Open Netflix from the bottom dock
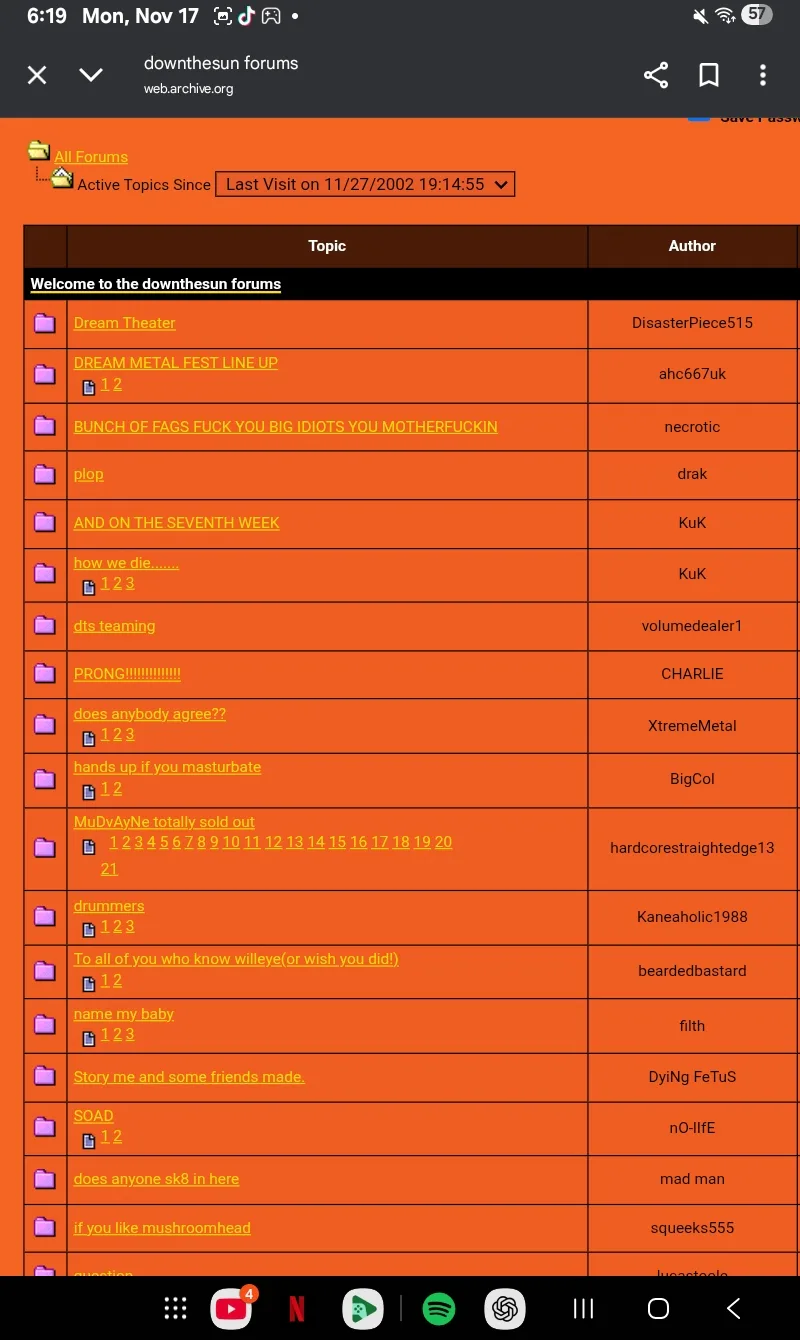The width and height of the screenshot is (800, 1340). click(x=297, y=1308)
